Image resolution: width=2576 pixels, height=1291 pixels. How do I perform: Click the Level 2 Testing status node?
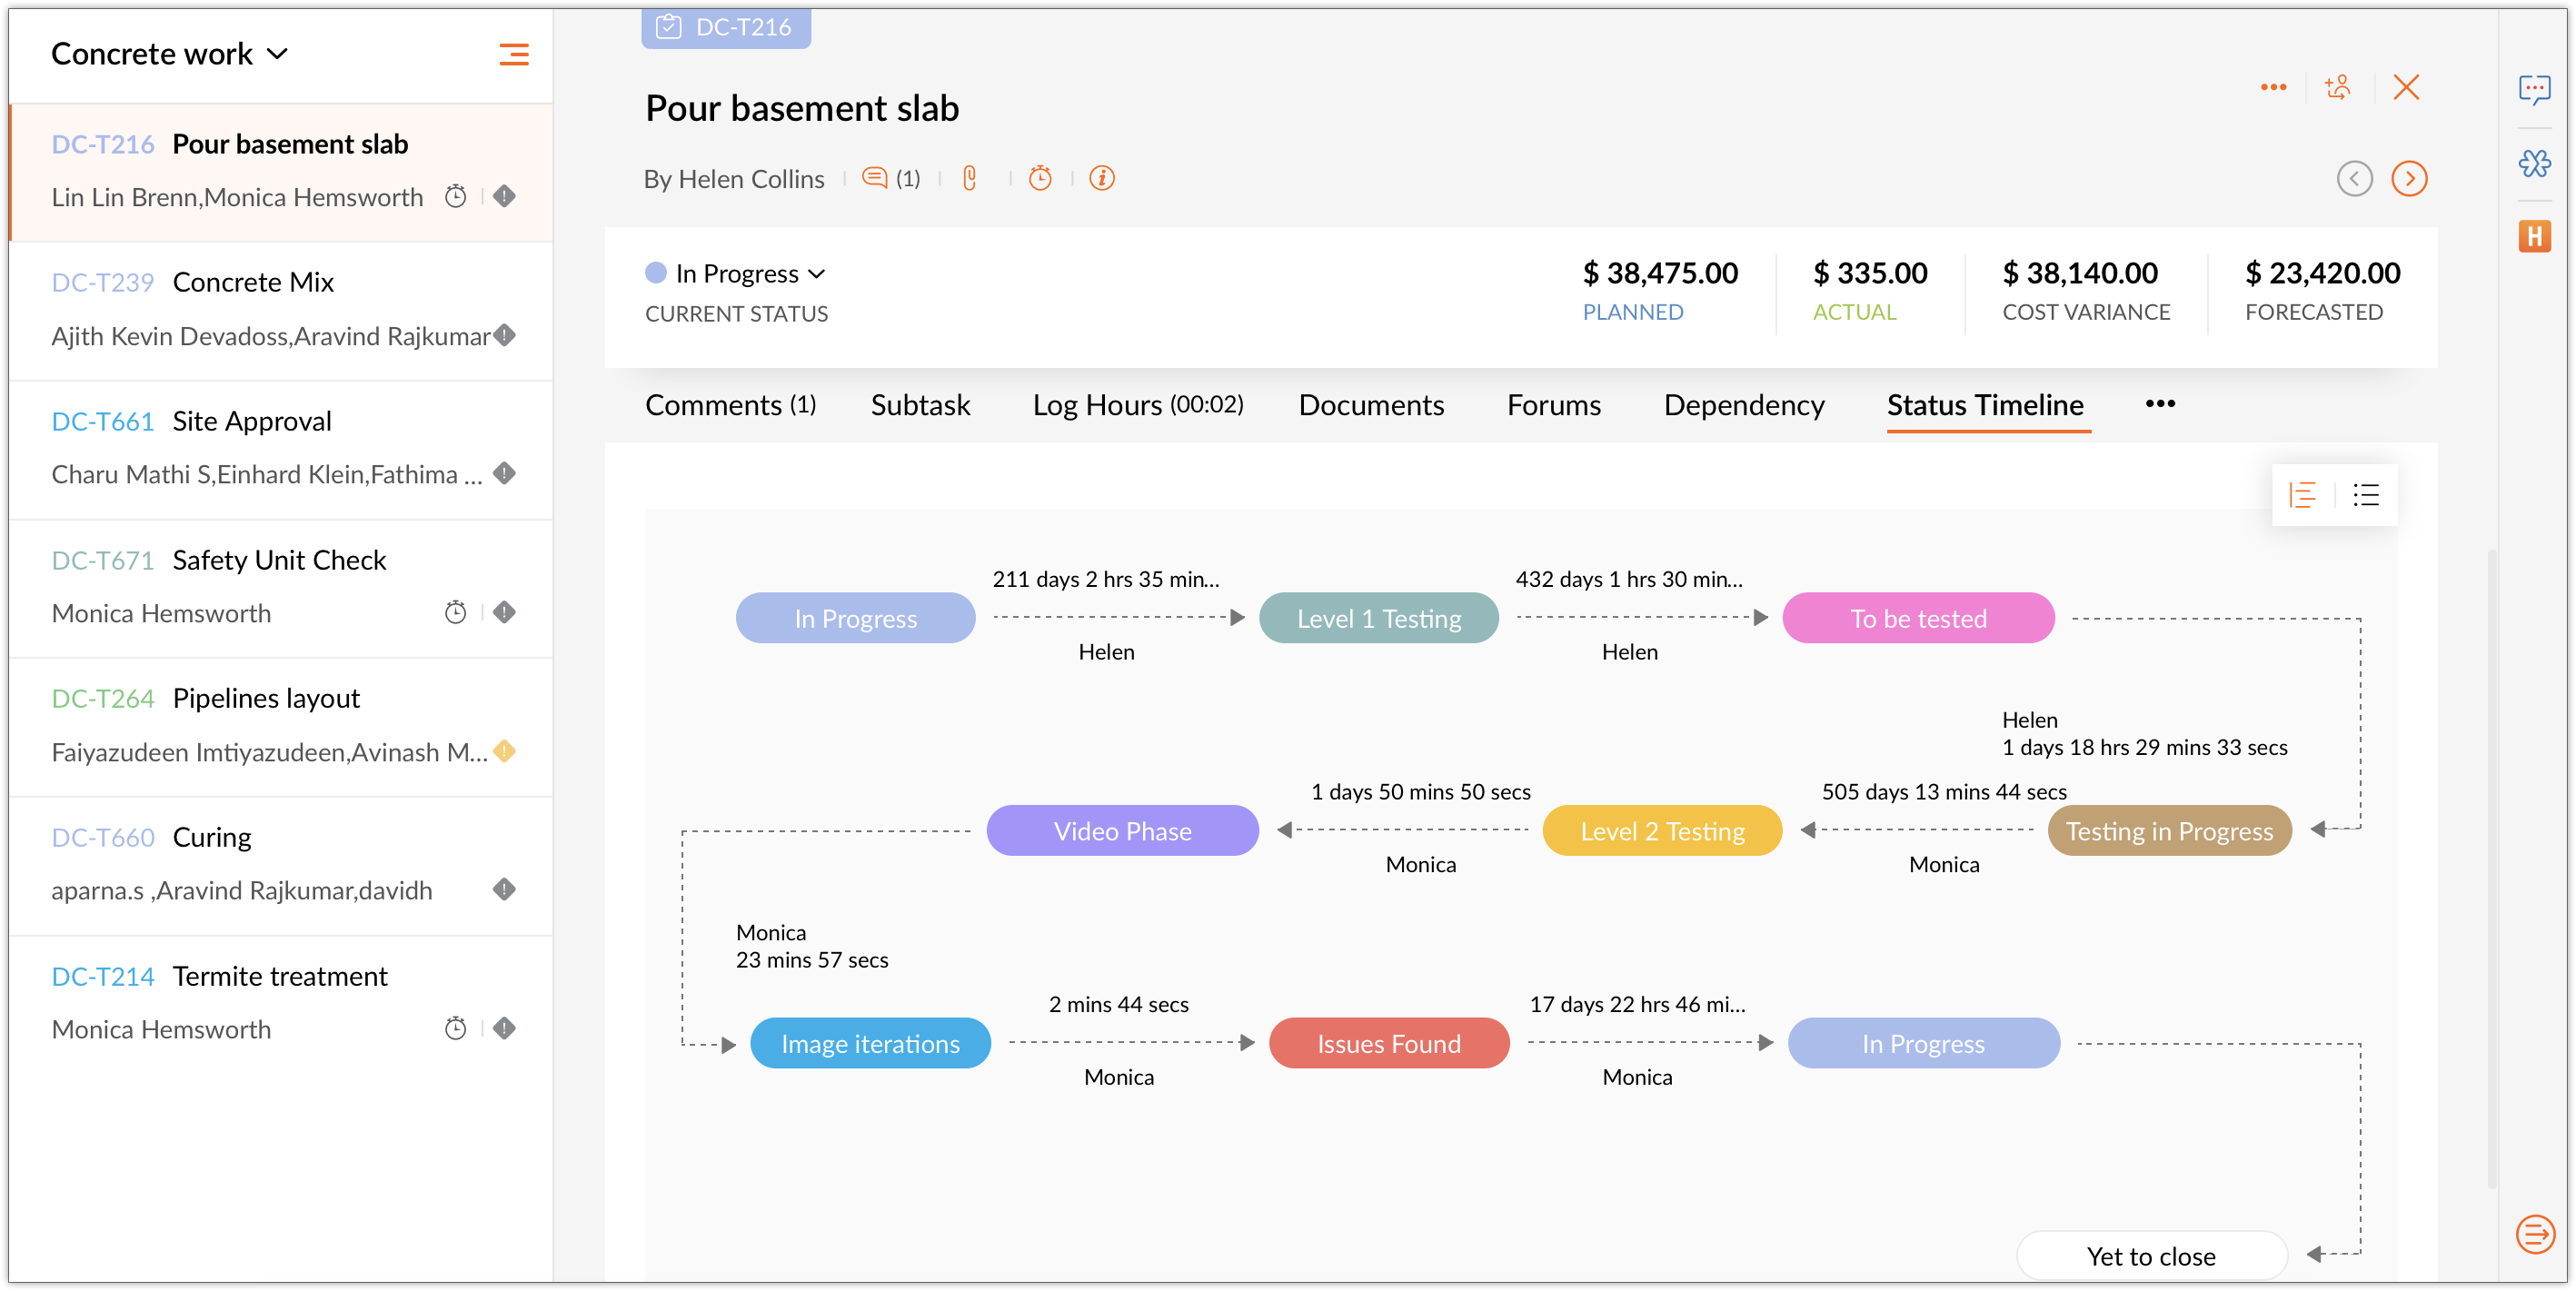coord(1662,831)
